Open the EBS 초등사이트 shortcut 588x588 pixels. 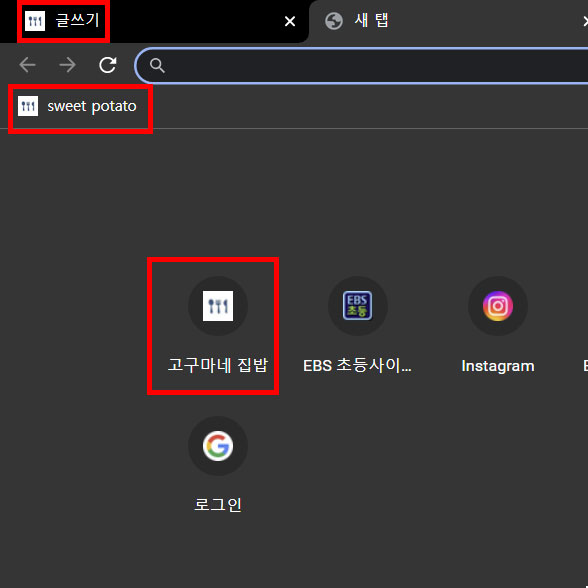357,325
